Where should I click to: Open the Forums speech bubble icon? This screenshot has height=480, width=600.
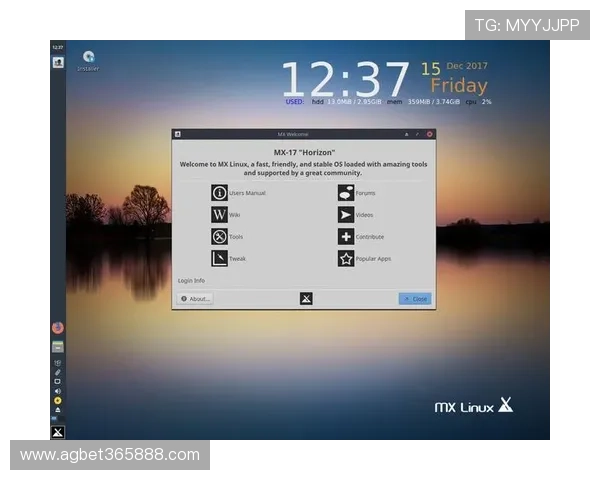coord(346,193)
